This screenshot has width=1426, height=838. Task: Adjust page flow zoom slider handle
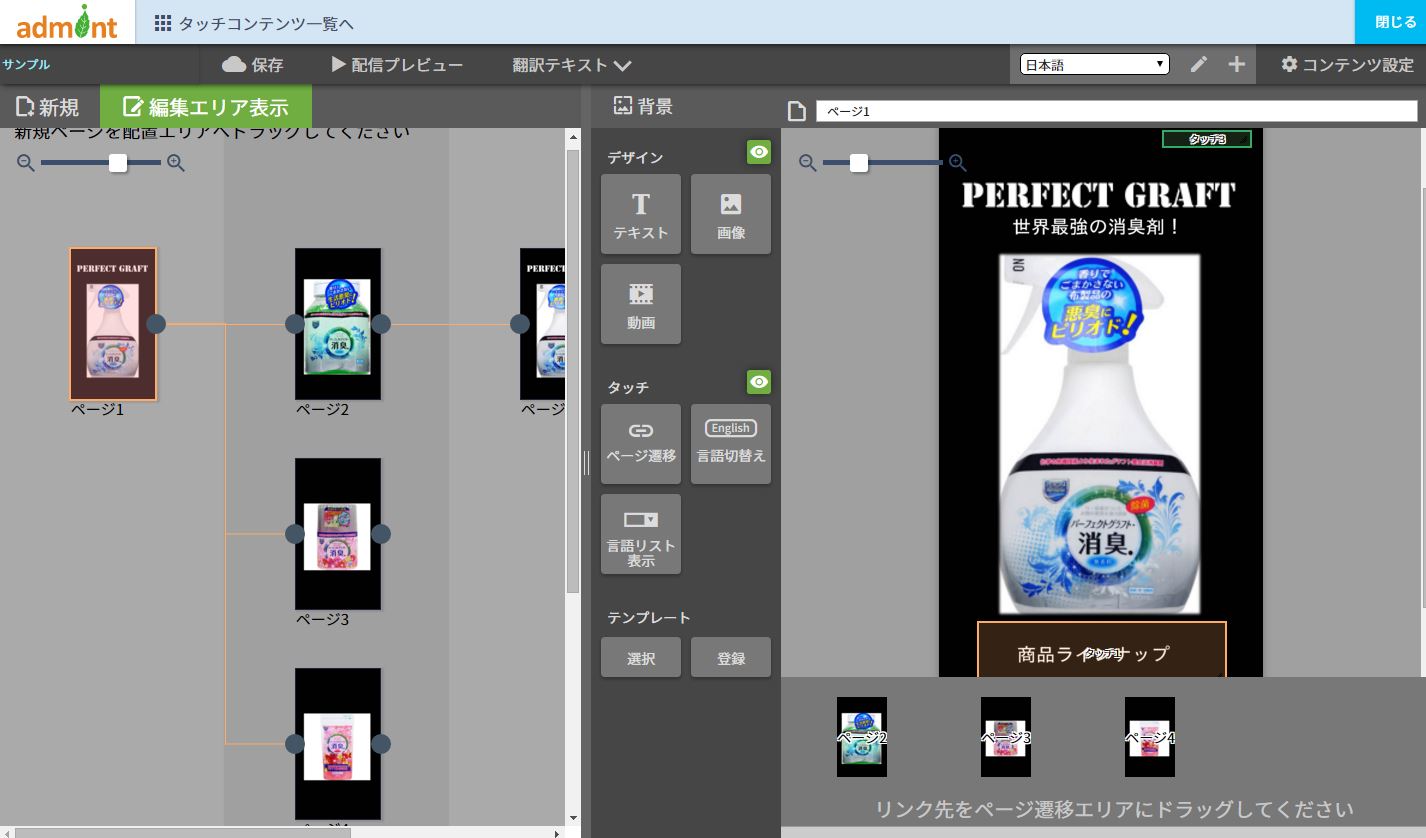click(118, 163)
